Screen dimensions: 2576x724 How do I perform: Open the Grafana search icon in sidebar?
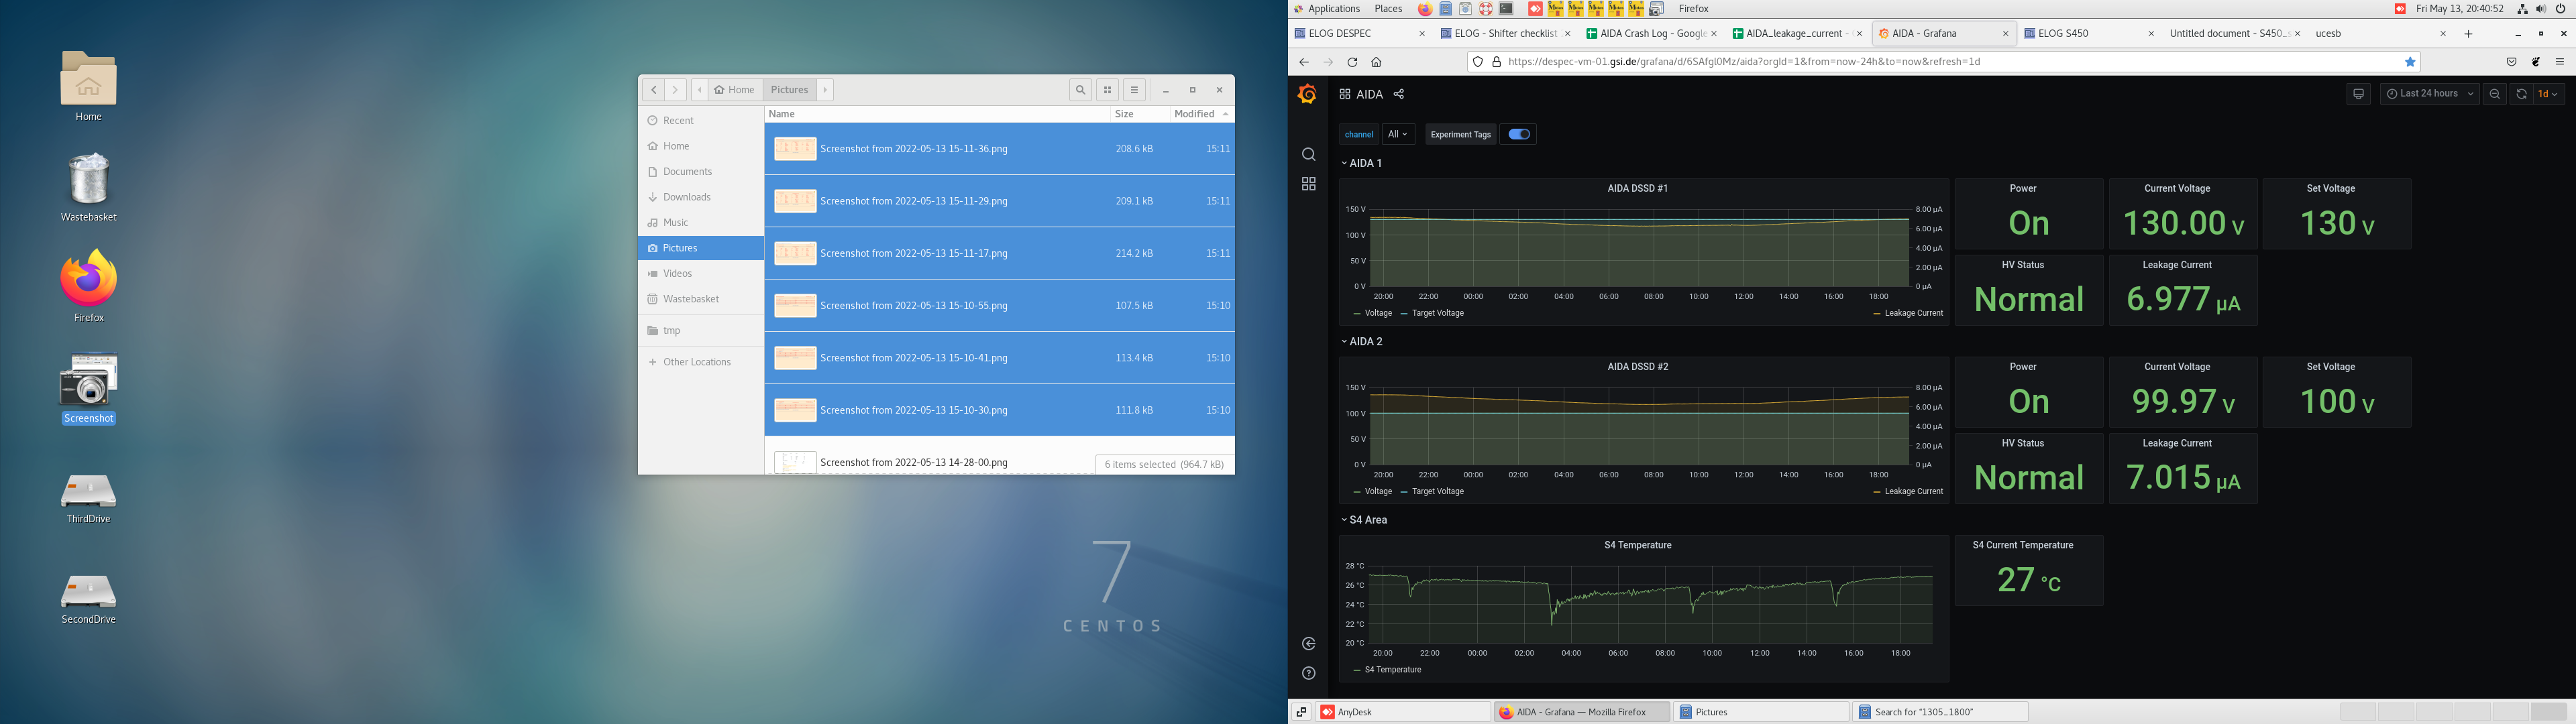[x=1308, y=154]
